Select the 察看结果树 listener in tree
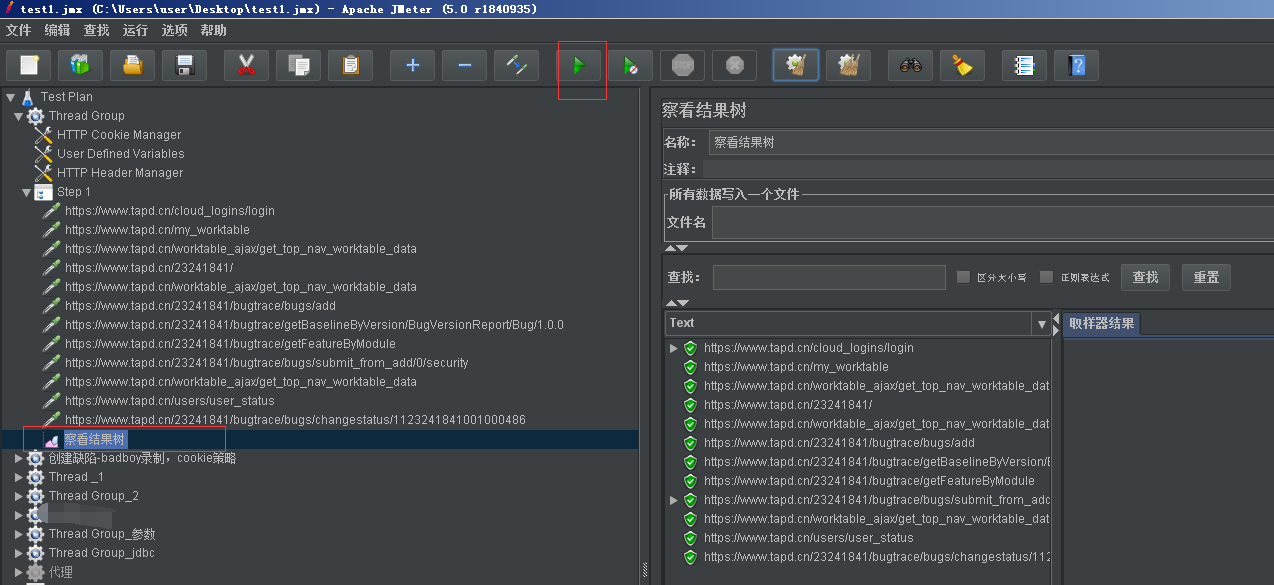This screenshot has height=585, width=1274. coord(95,439)
